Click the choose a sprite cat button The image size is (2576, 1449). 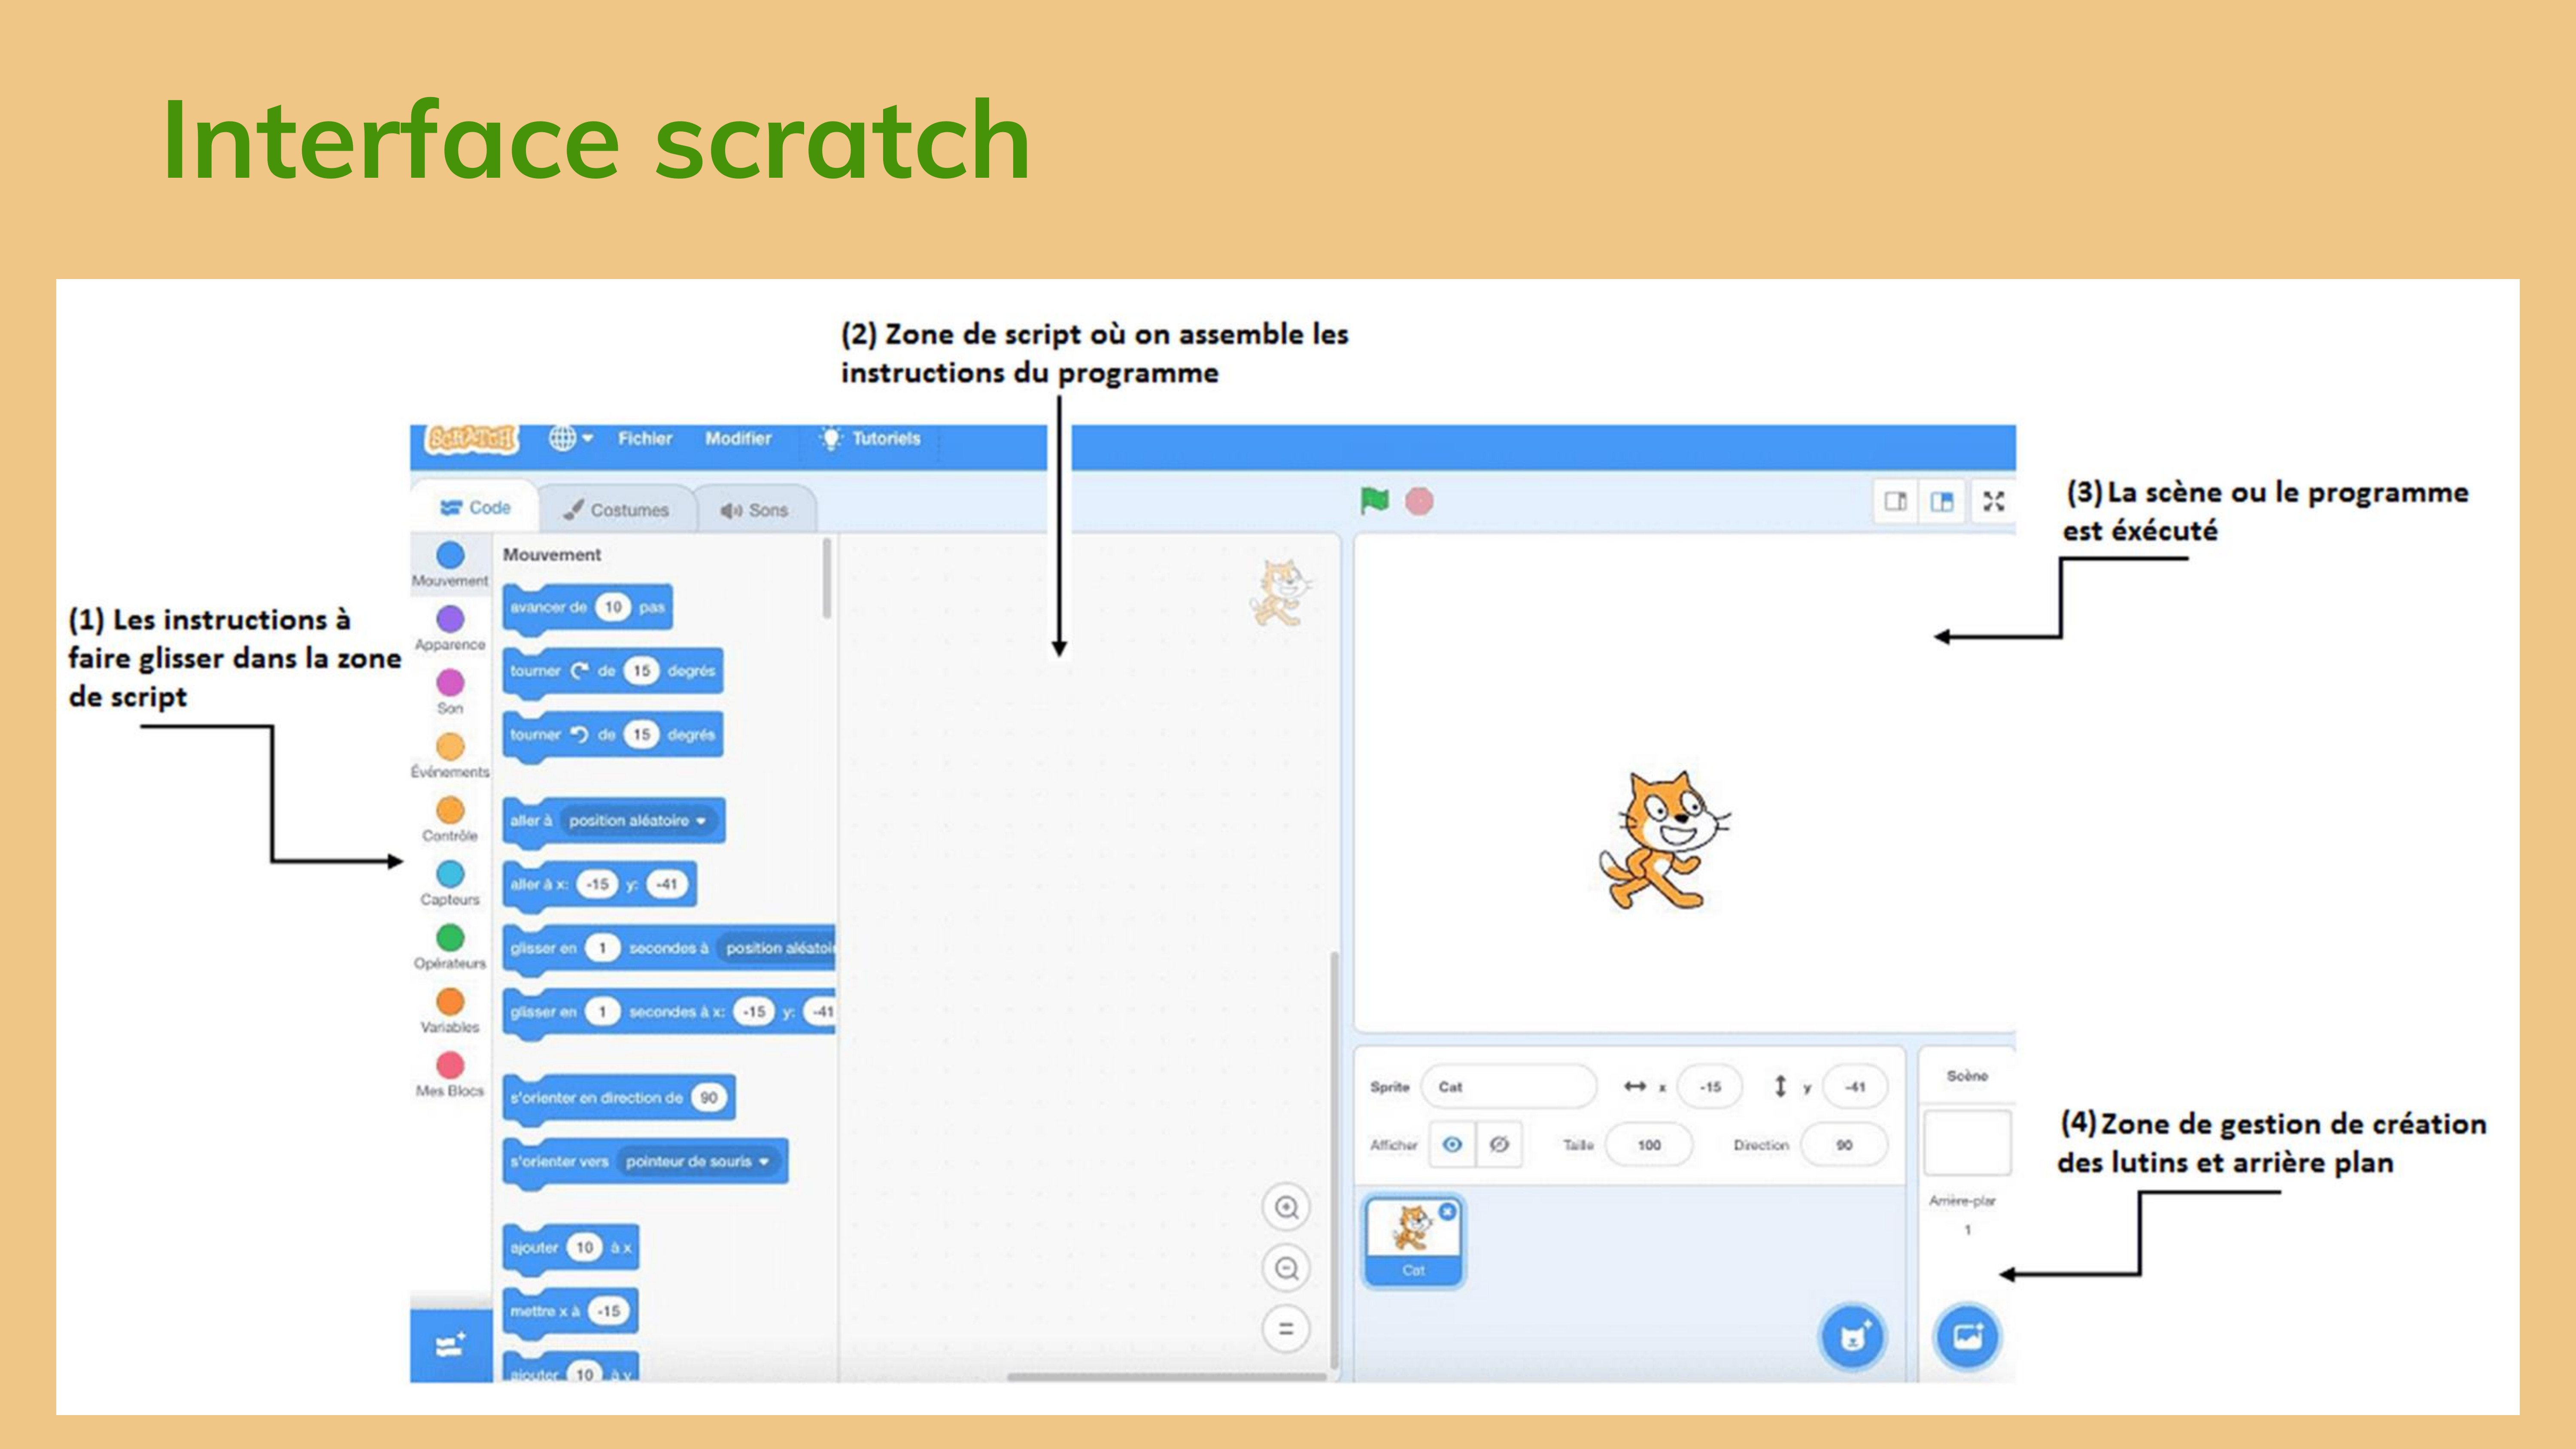coord(1852,1336)
